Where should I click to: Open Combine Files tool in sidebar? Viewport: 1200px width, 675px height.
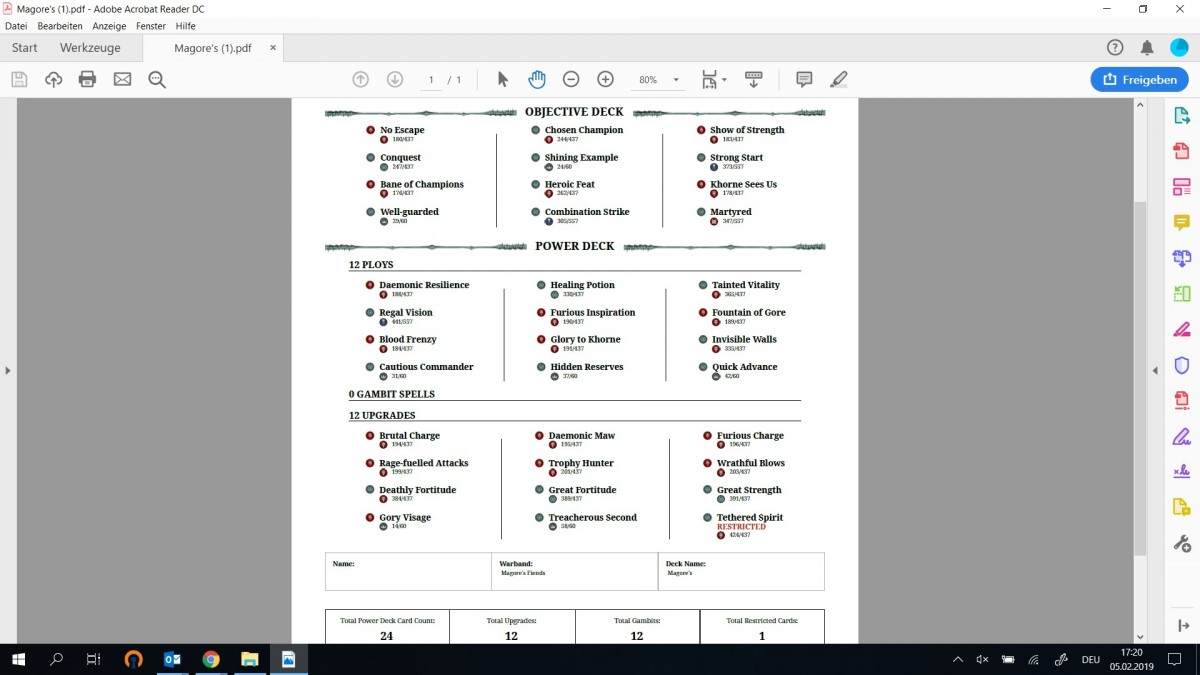click(1182, 258)
